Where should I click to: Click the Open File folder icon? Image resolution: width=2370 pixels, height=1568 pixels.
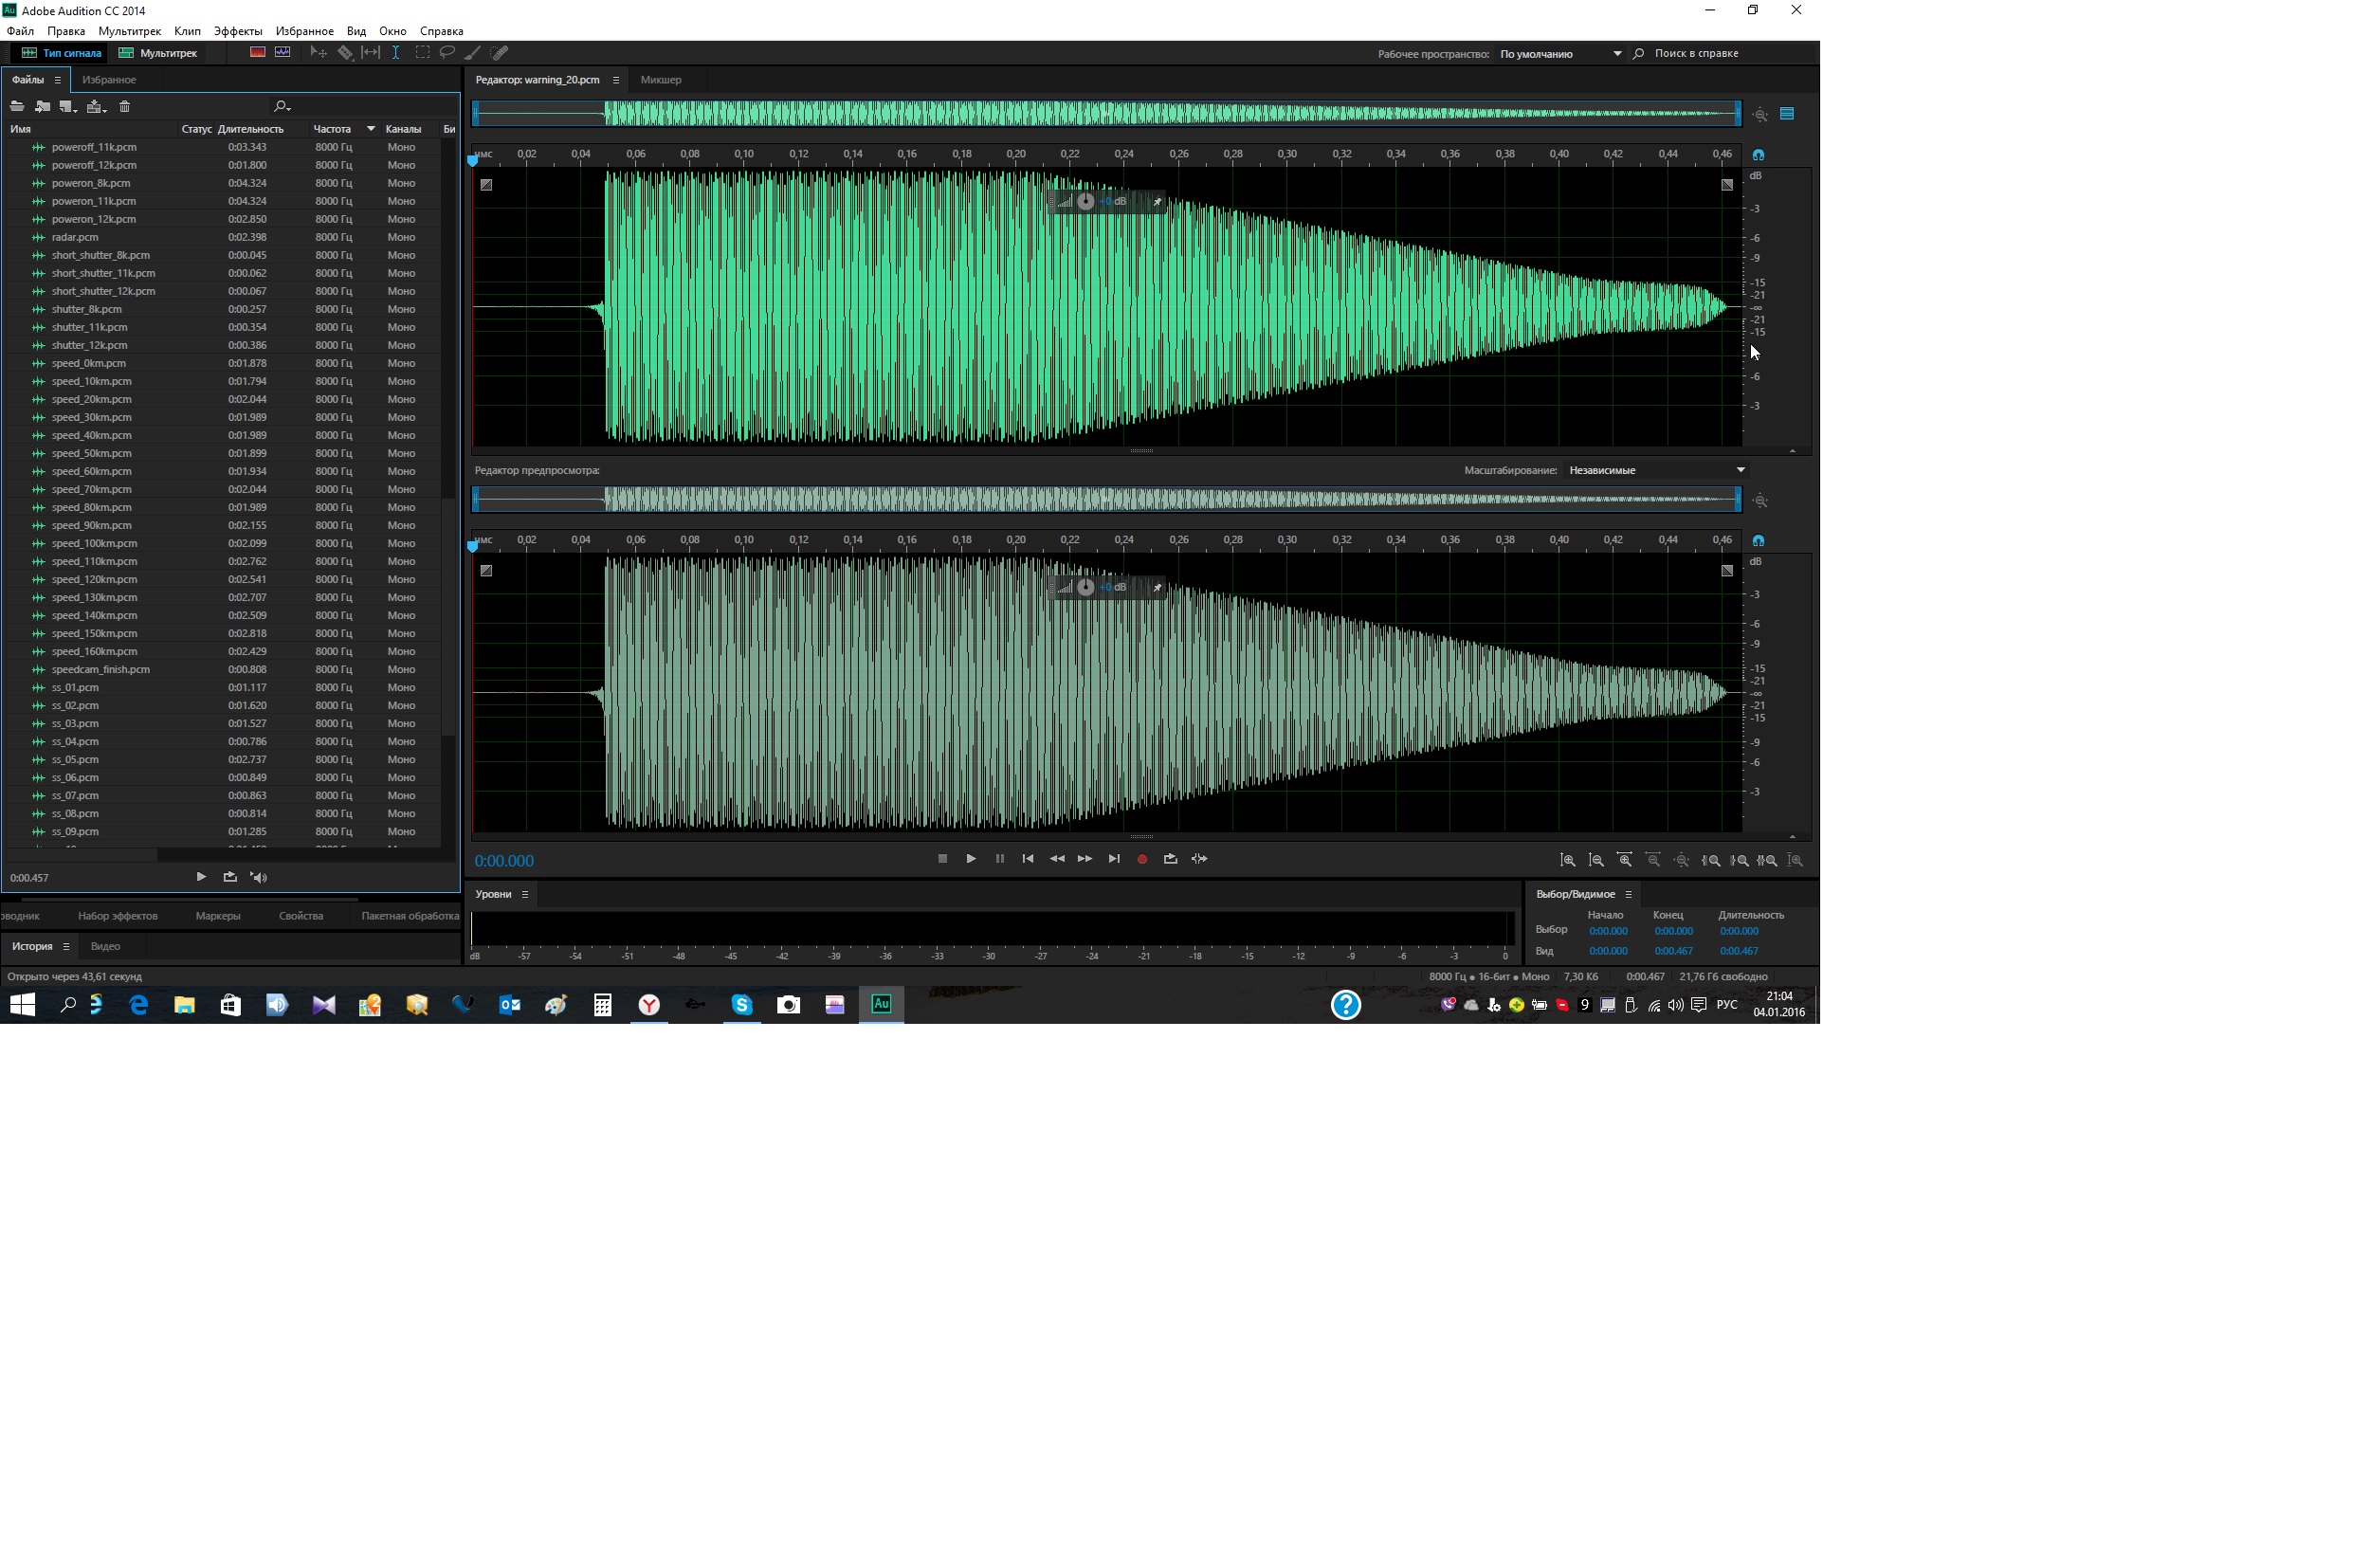coord(17,107)
